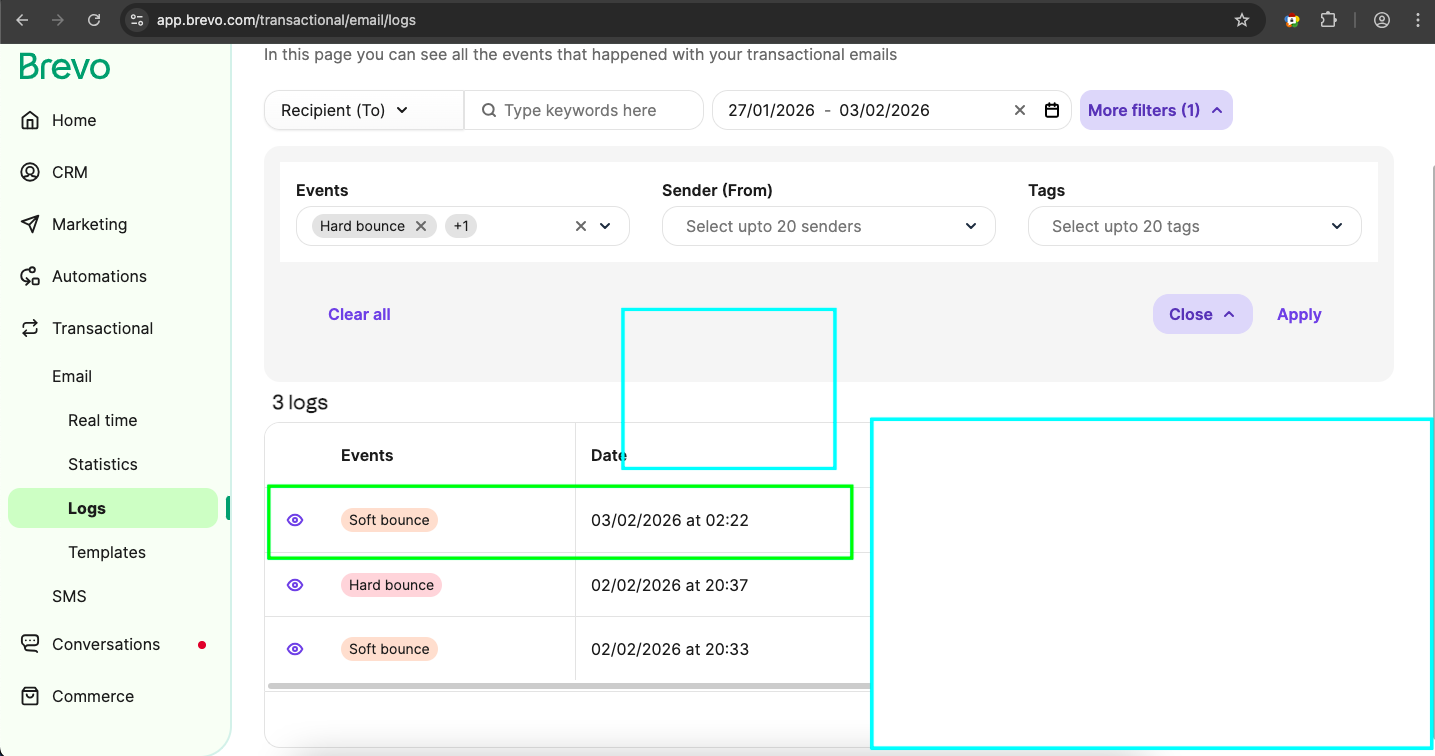Click the Home icon in sidebar
Viewport: 1435px width, 756px height.
click(30, 120)
